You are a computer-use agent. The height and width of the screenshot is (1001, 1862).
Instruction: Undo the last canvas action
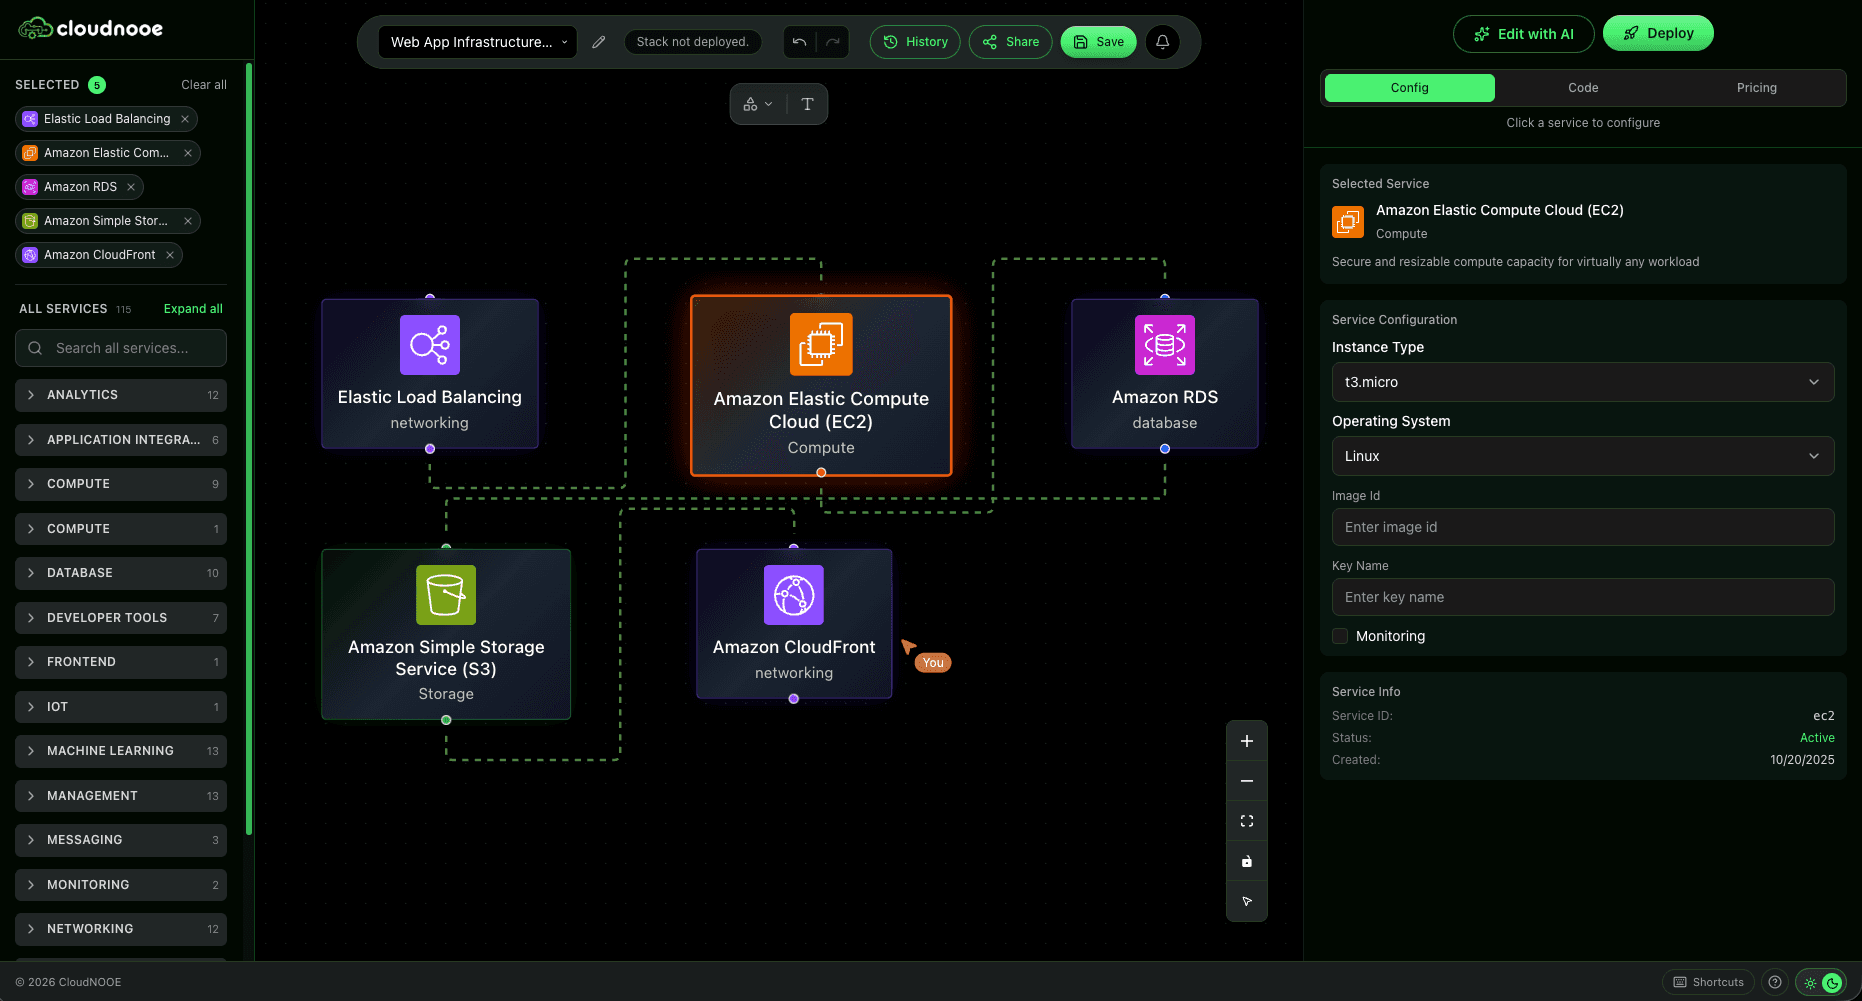pyautogui.click(x=799, y=42)
